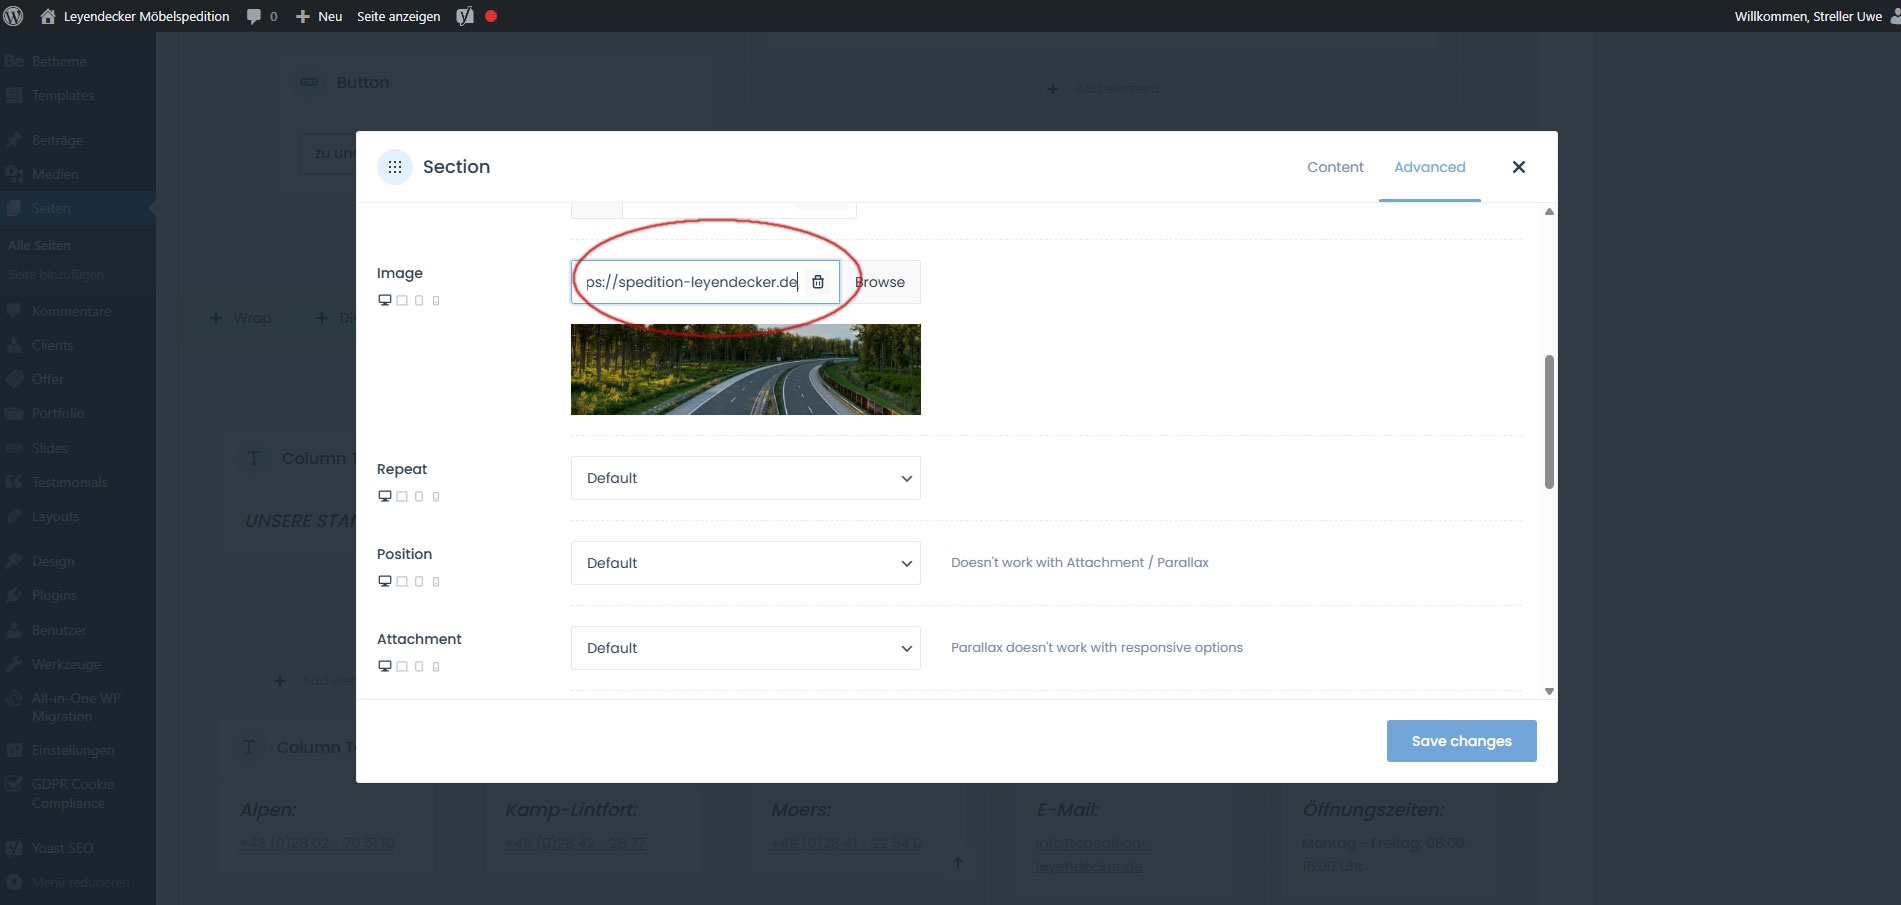This screenshot has height=905, width=1901.
Task: Expand the Position dropdown
Action: click(x=745, y=563)
